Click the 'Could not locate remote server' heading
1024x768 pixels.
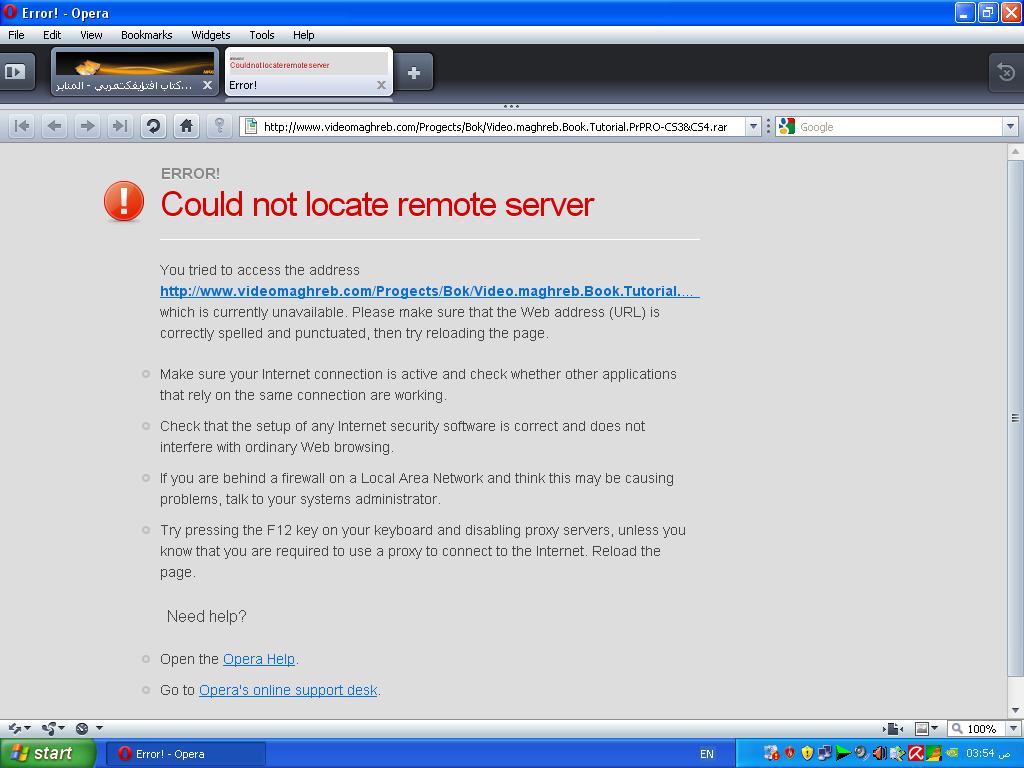click(x=377, y=204)
